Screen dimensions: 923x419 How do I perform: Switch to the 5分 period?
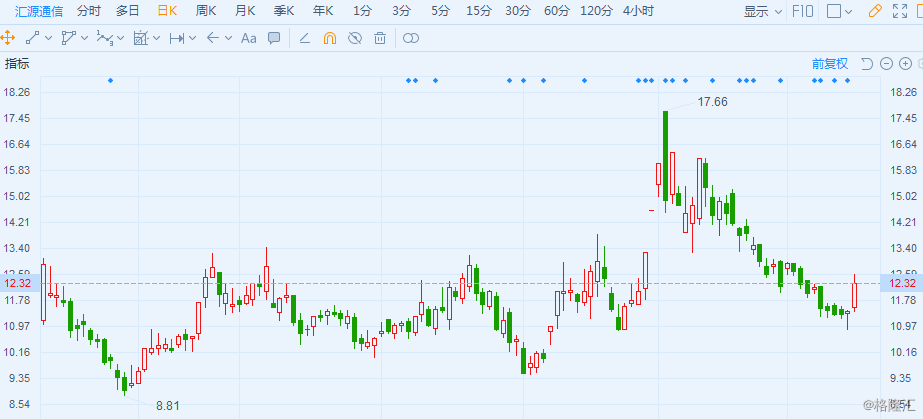(x=440, y=11)
